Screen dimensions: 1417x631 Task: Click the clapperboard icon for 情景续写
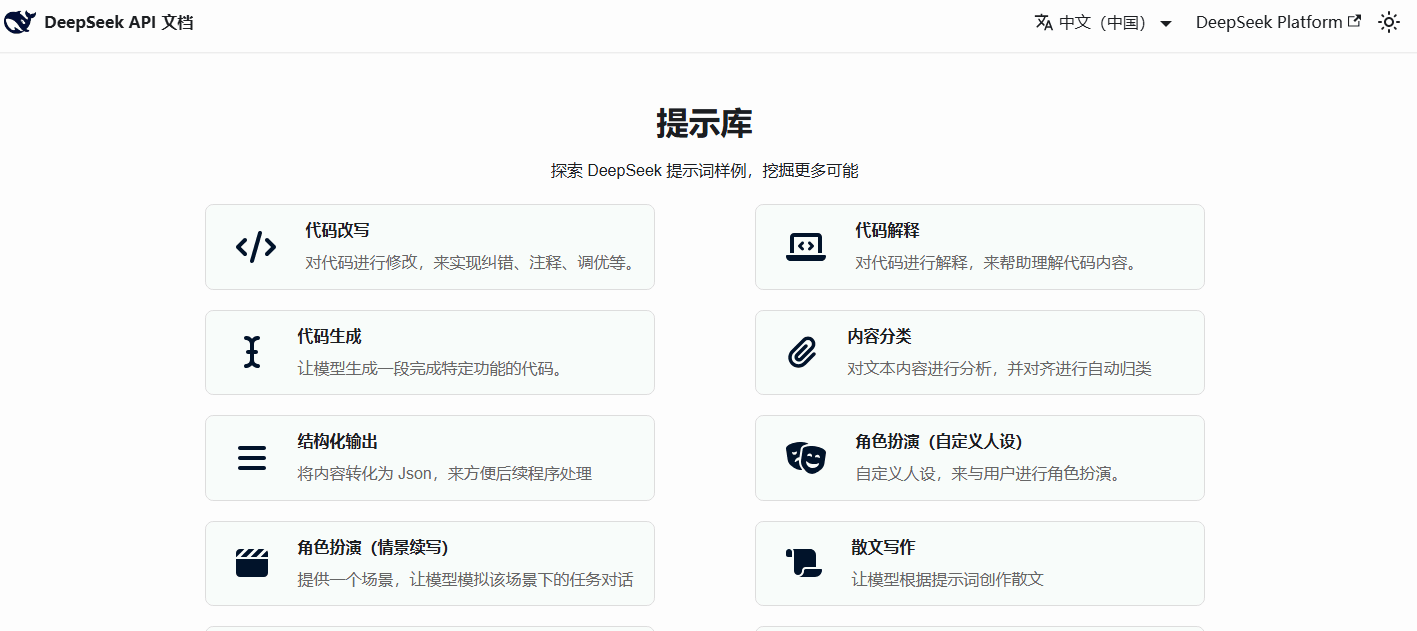point(252,563)
